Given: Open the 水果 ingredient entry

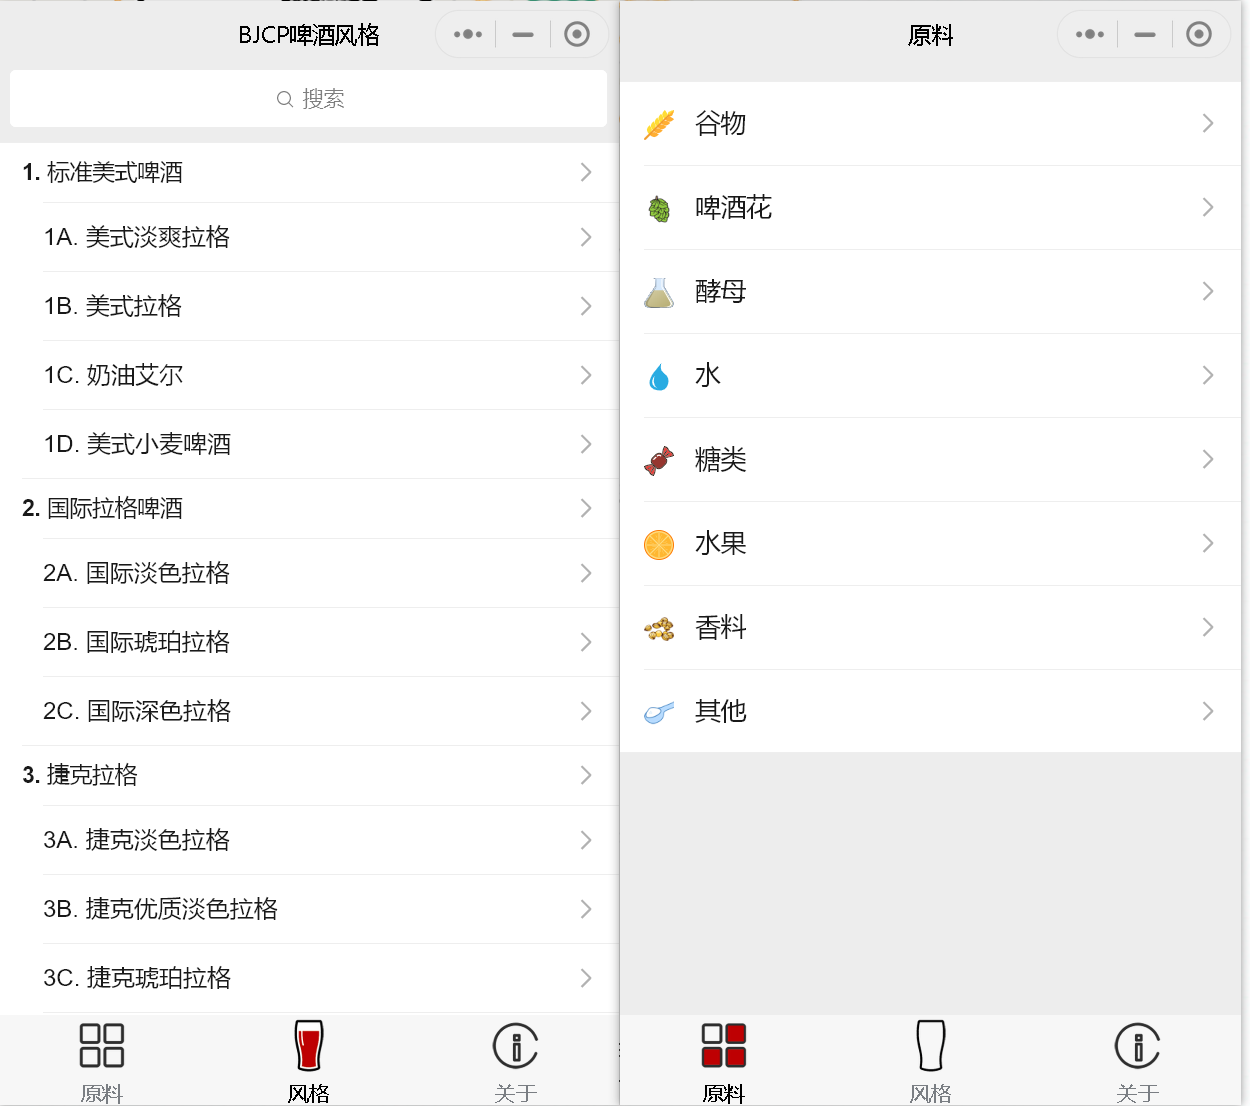Looking at the screenshot, I should pos(930,543).
